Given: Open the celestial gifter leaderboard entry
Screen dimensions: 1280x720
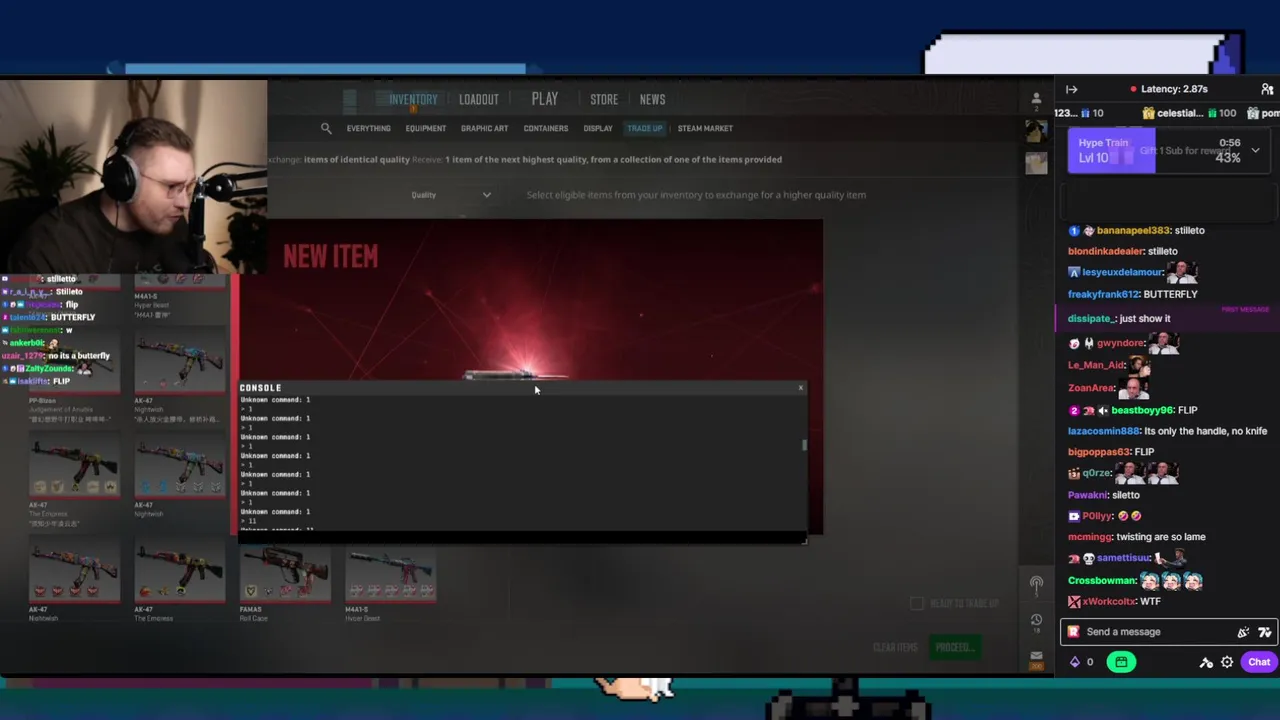Looking at the screenshot, I should (x=1189, y=113).
